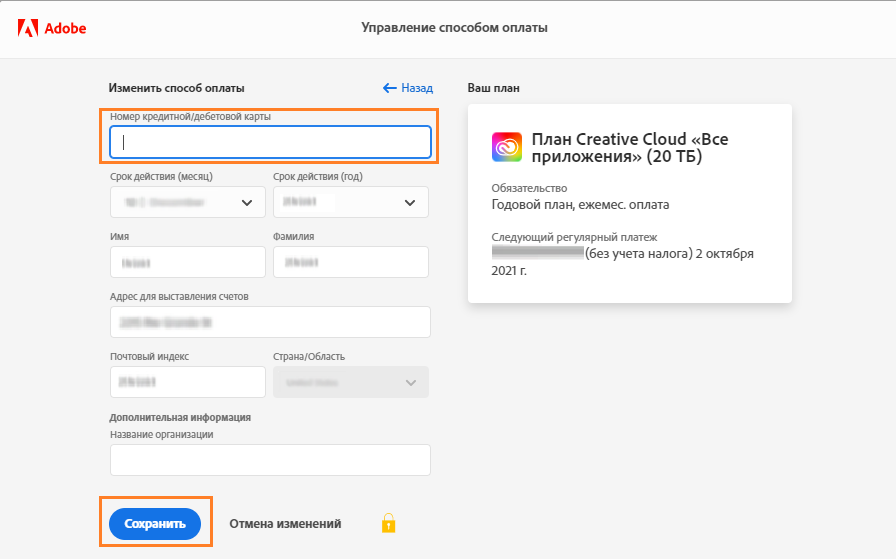The width and height of the screenshot is (896, 559).
Task: Click the Adobe logo icon
Action: [x=27, y=28]
